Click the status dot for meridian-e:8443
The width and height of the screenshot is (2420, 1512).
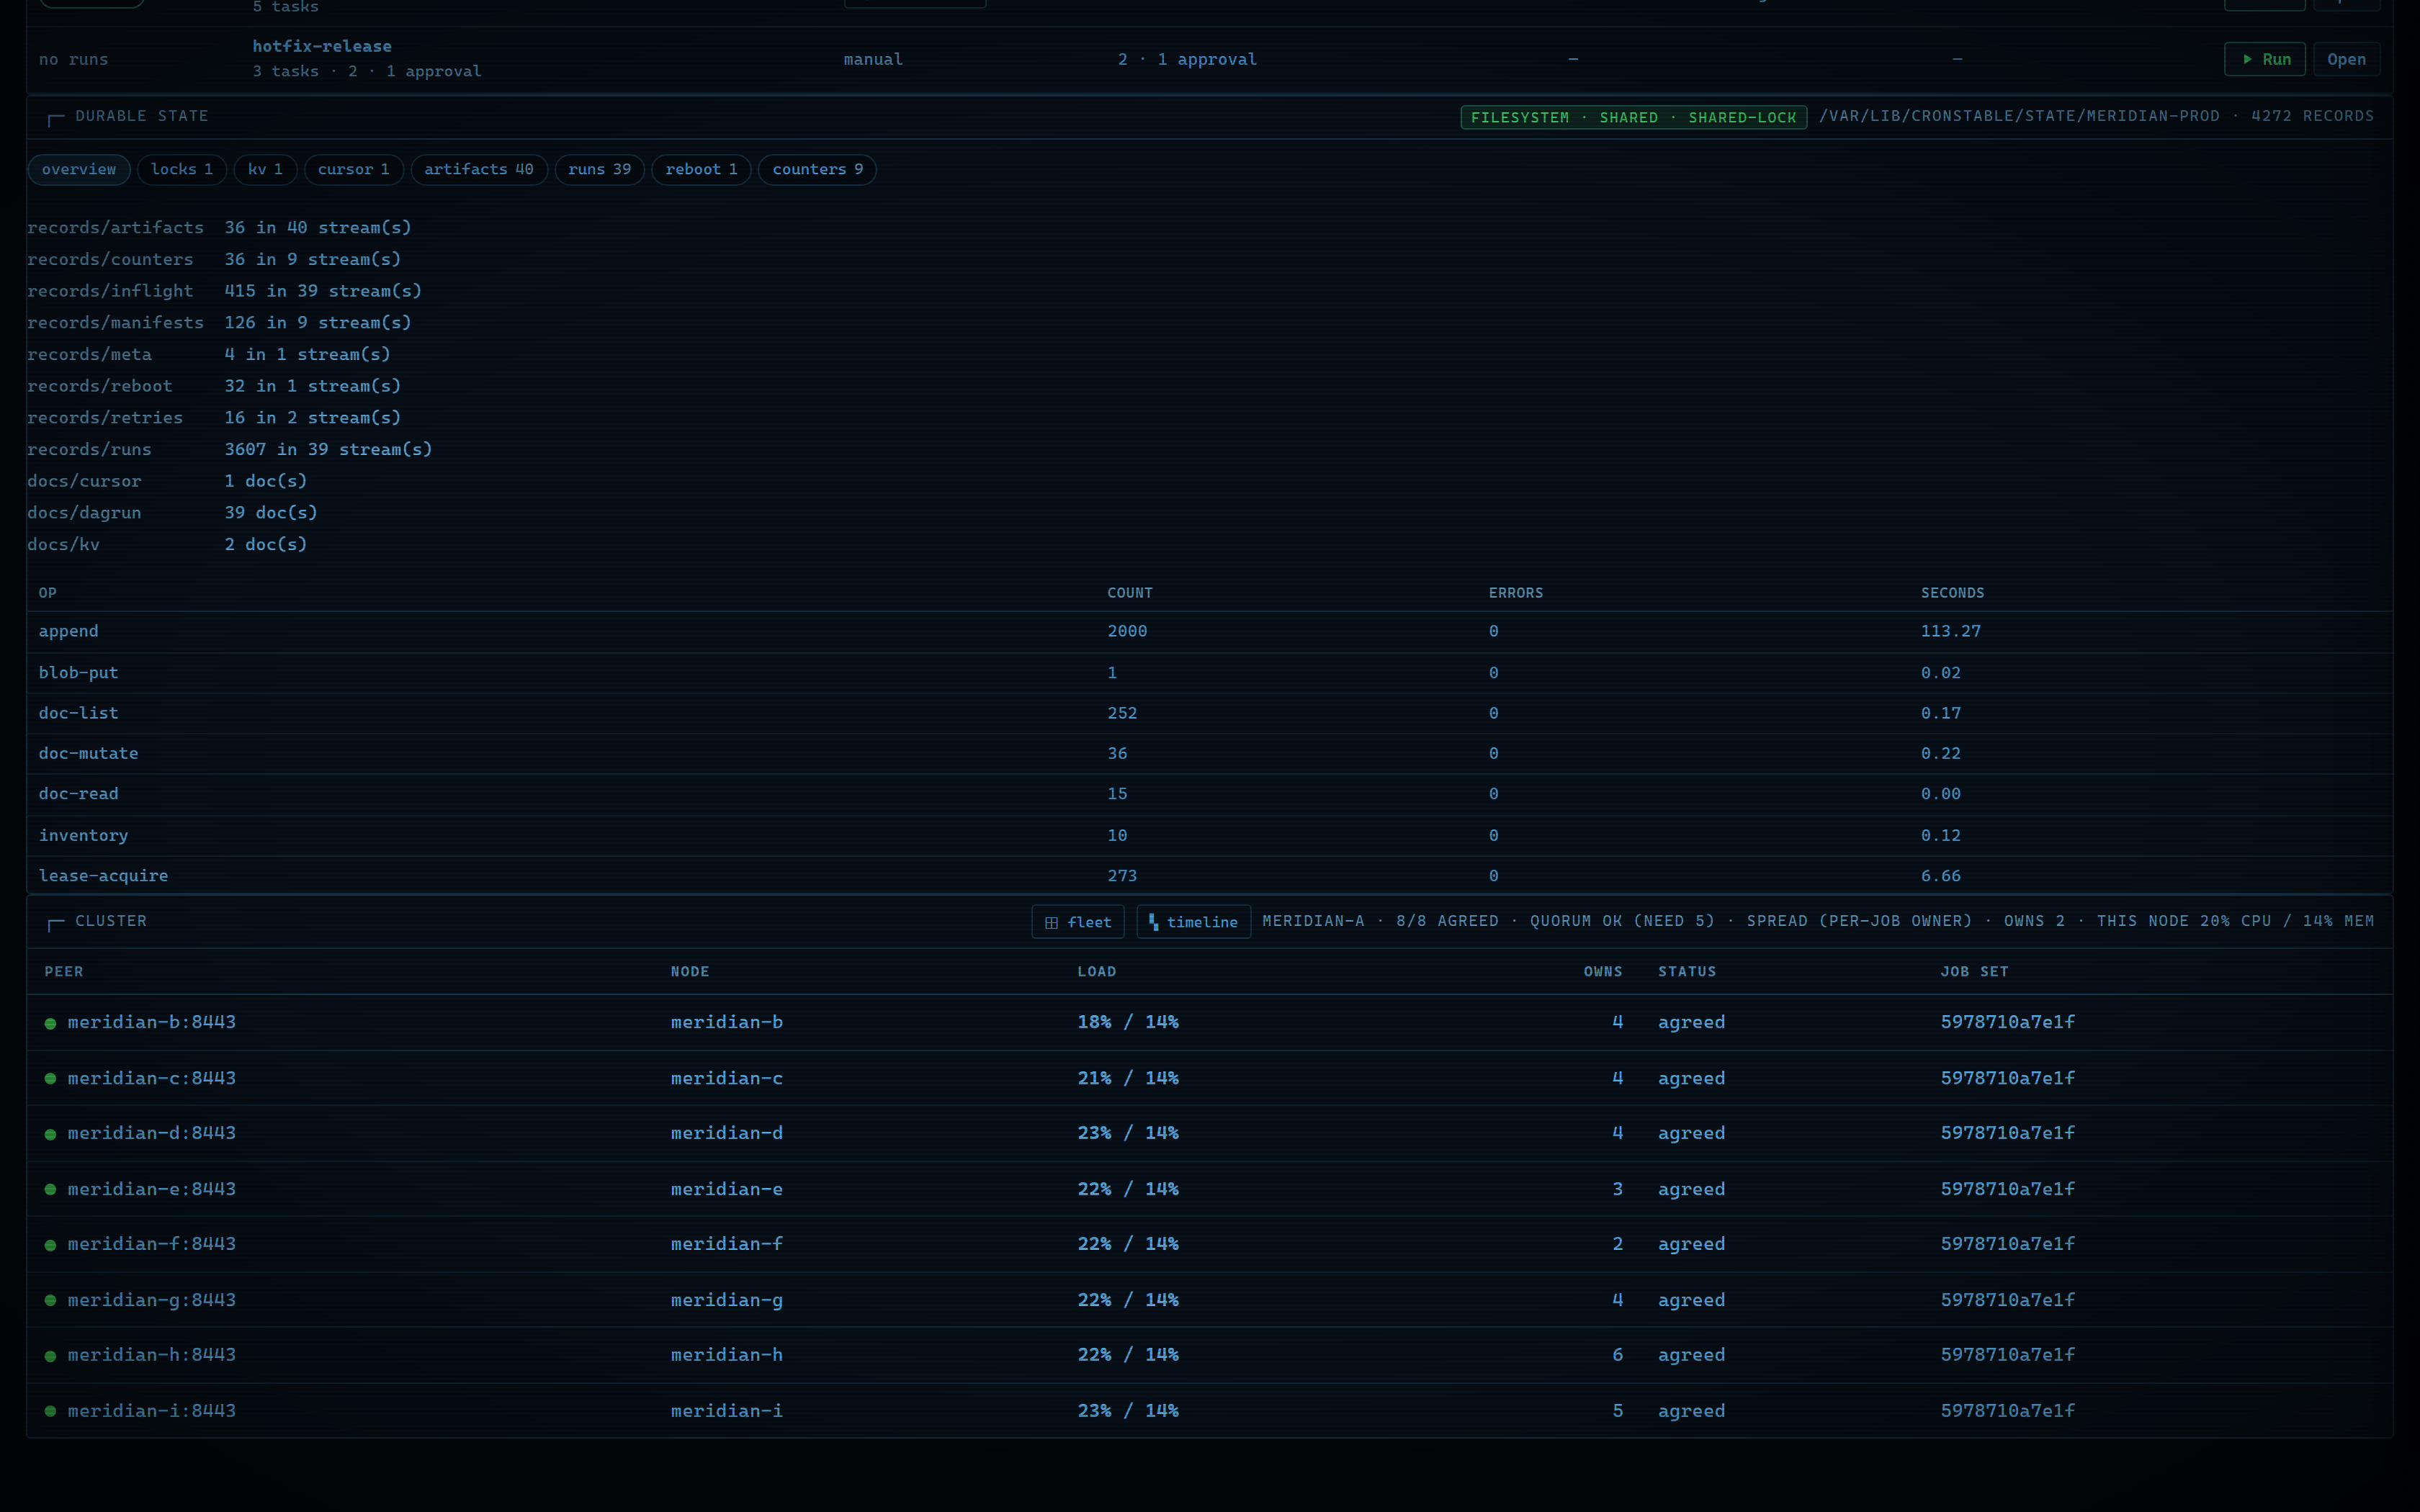(x=50, y=1190)
